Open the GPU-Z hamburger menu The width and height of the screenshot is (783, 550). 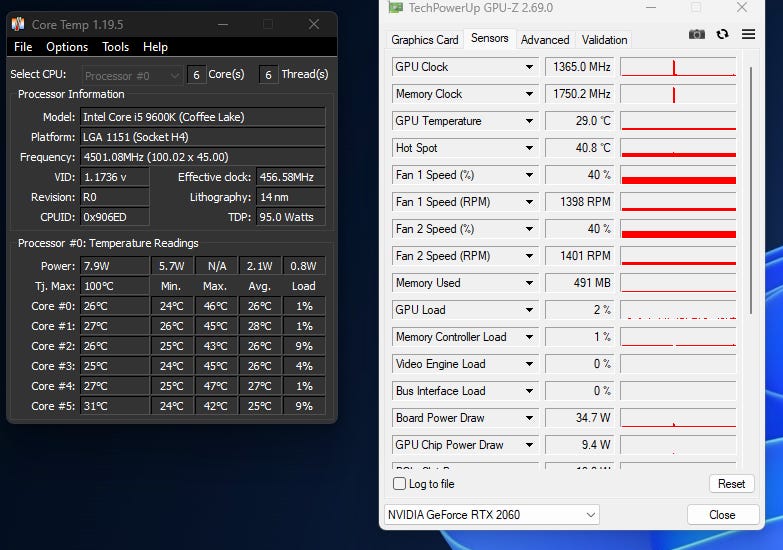748,34
